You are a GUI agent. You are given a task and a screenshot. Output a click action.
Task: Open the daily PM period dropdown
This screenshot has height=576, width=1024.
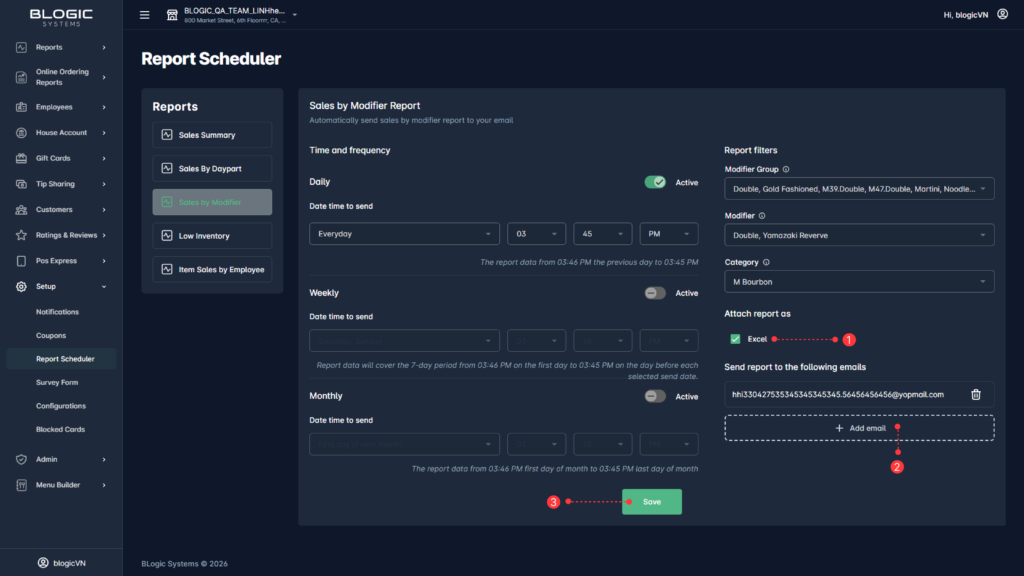(669, 234)
